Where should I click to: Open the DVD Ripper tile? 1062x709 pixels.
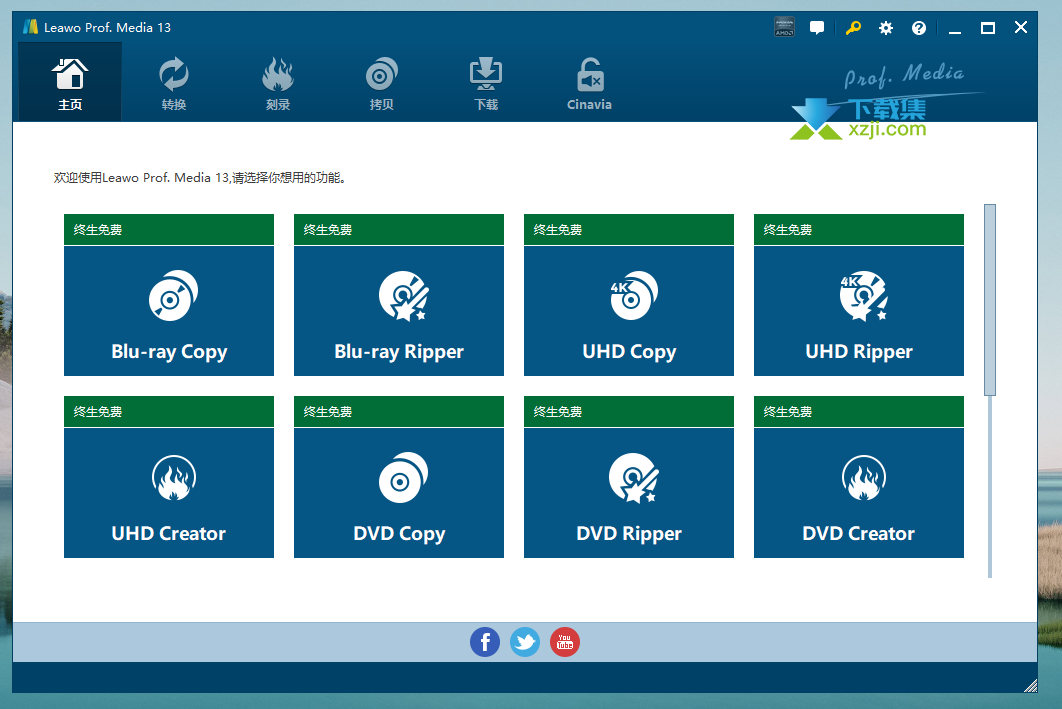click(629, 492)
